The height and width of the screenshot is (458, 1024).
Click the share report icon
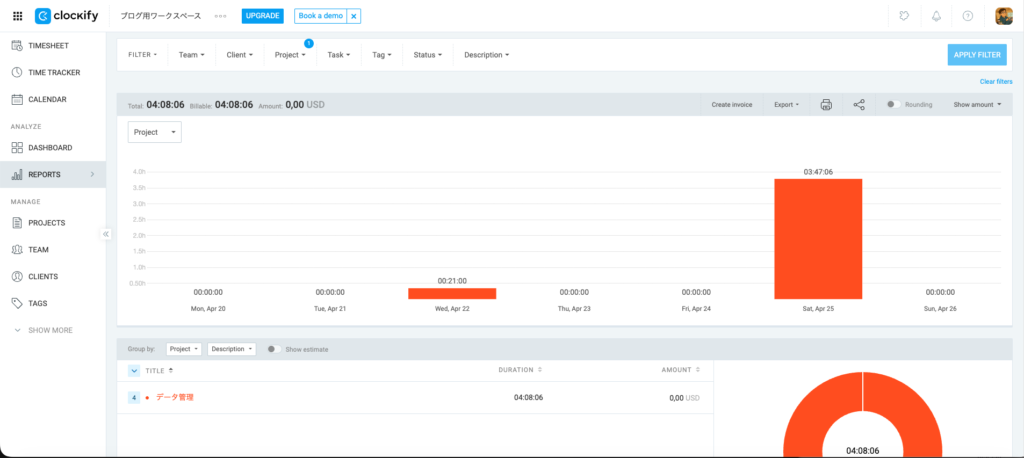[859, 104]
